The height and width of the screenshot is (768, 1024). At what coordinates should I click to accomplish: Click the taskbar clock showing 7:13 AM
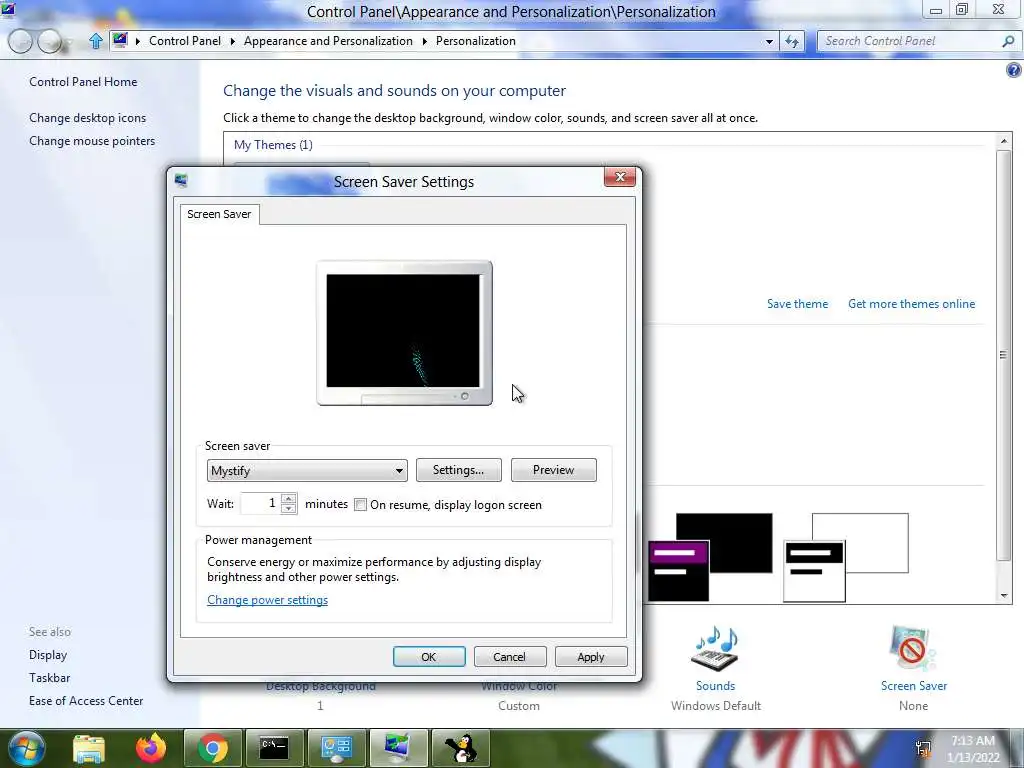pyautogui.click(x=974, y=749)
